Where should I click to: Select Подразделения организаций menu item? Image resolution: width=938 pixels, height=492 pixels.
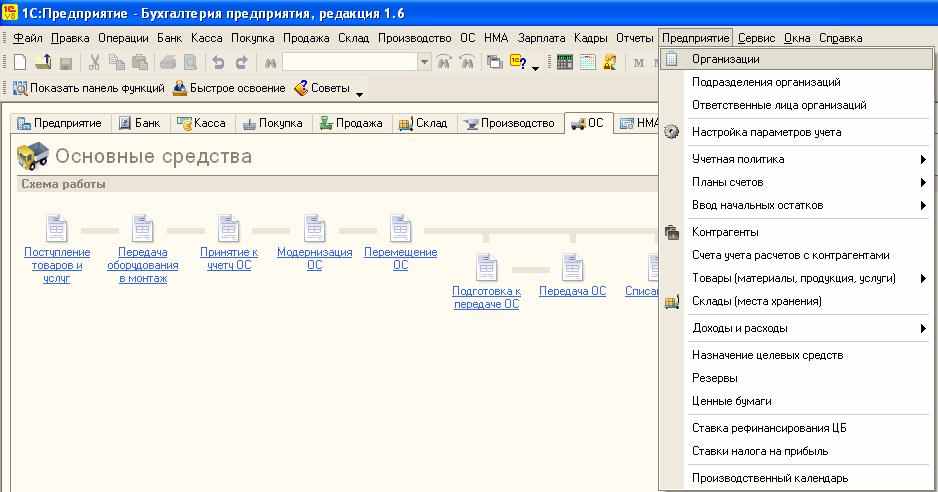coord(796,82)
